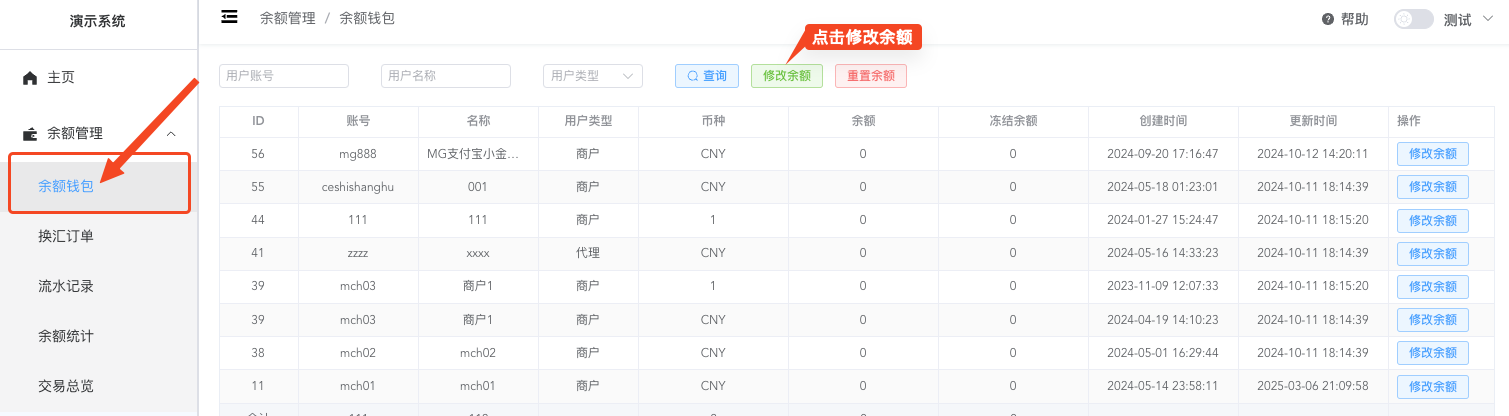Click 修改余额 in the mch01 row
The width and height of the screenshot is (1509, 416).
click(x=1433, y=386)
